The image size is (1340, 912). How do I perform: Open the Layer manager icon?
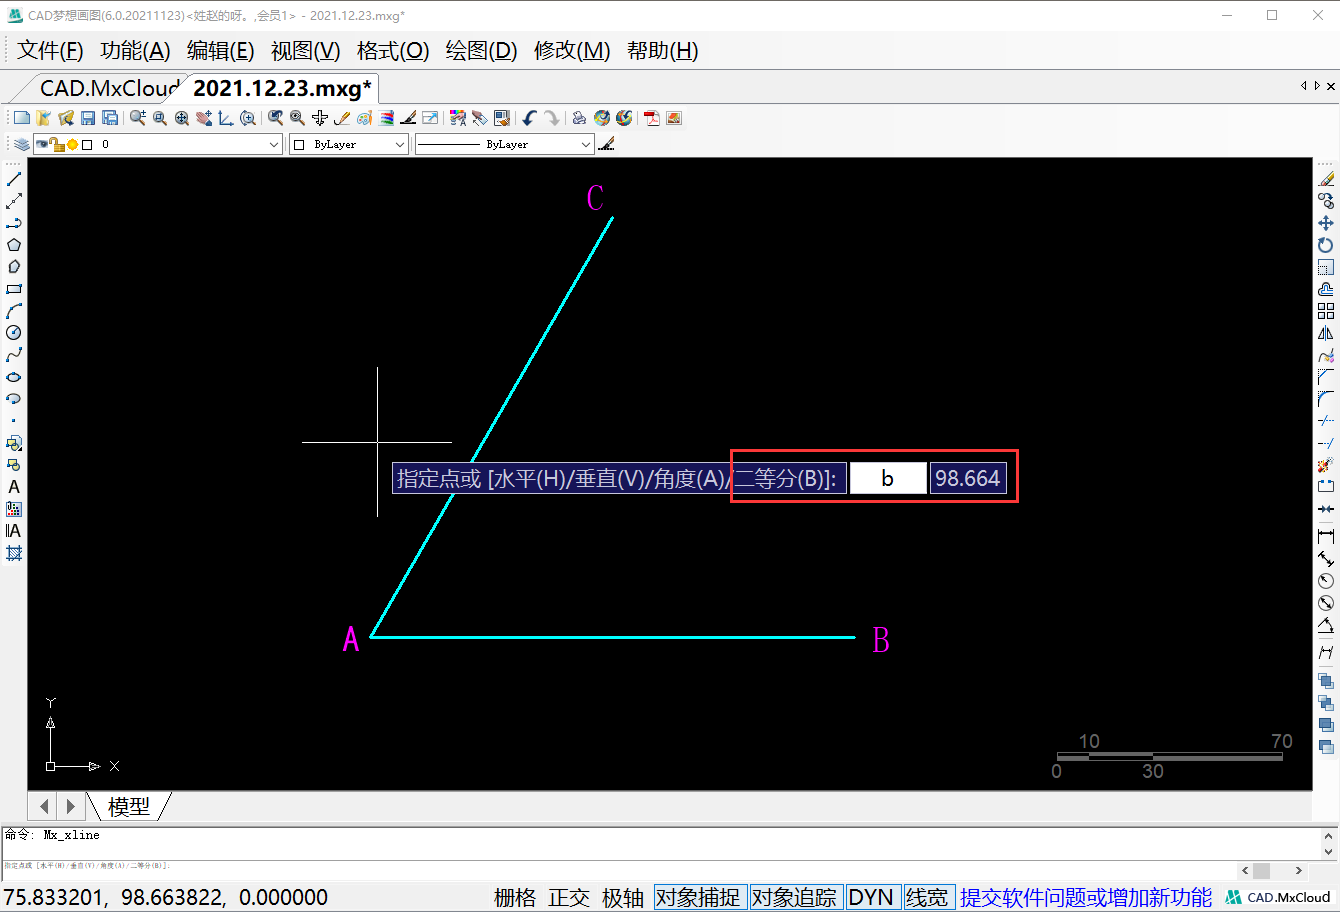[x=21, y=144]
